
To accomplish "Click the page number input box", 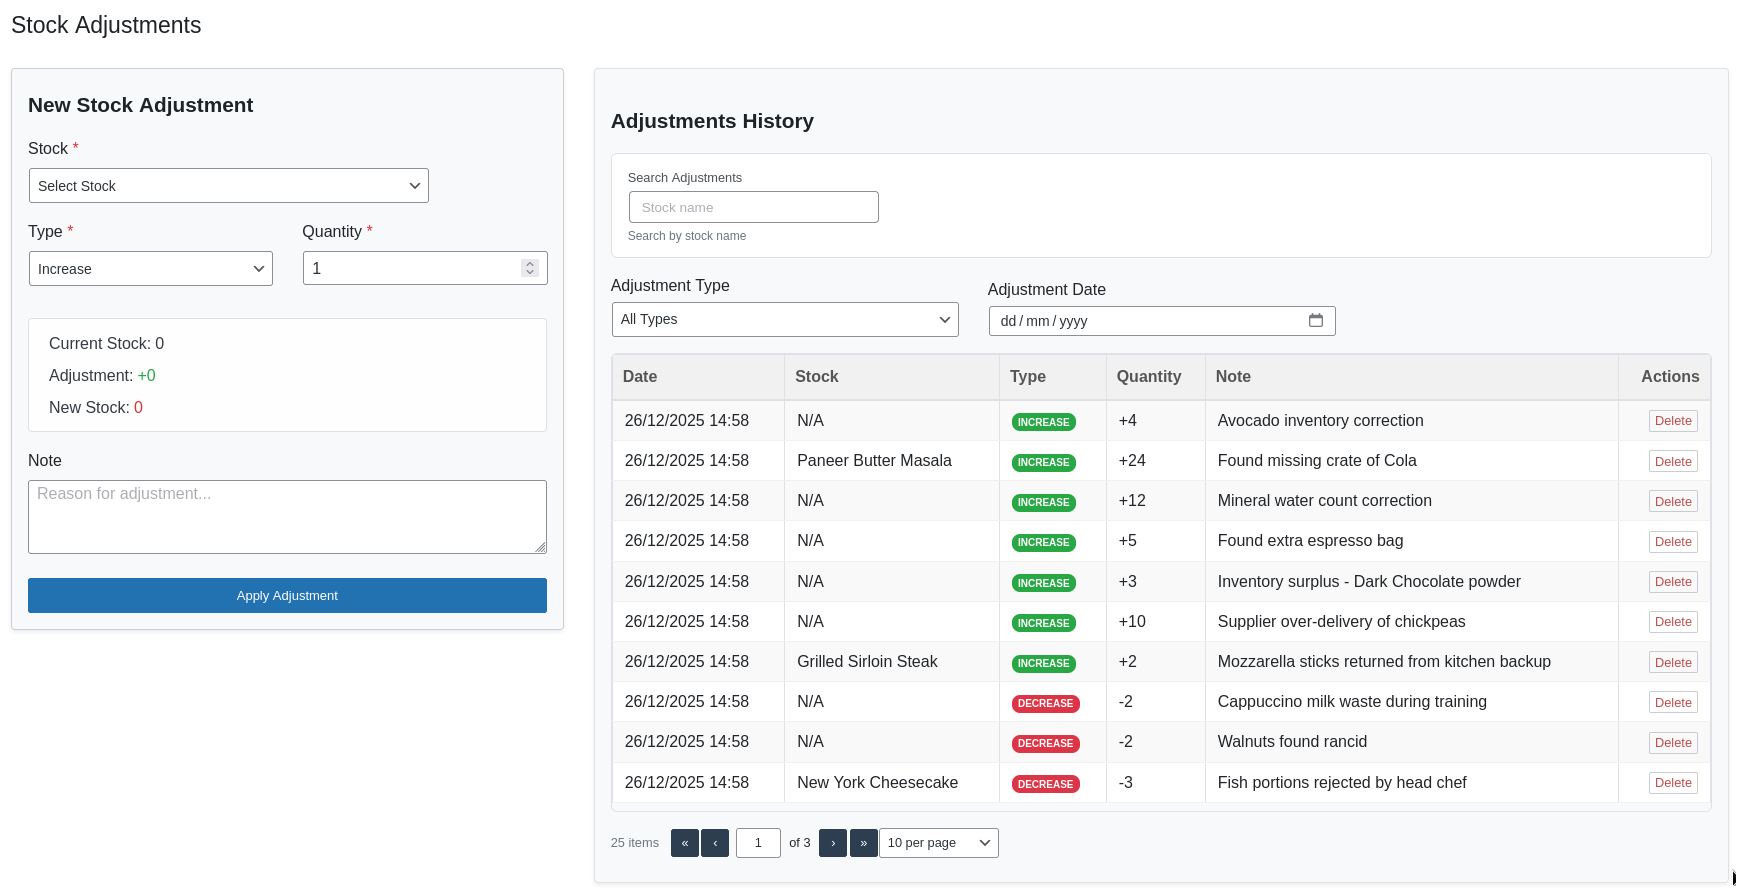I will pyautogui.click(x=758, y=843).
